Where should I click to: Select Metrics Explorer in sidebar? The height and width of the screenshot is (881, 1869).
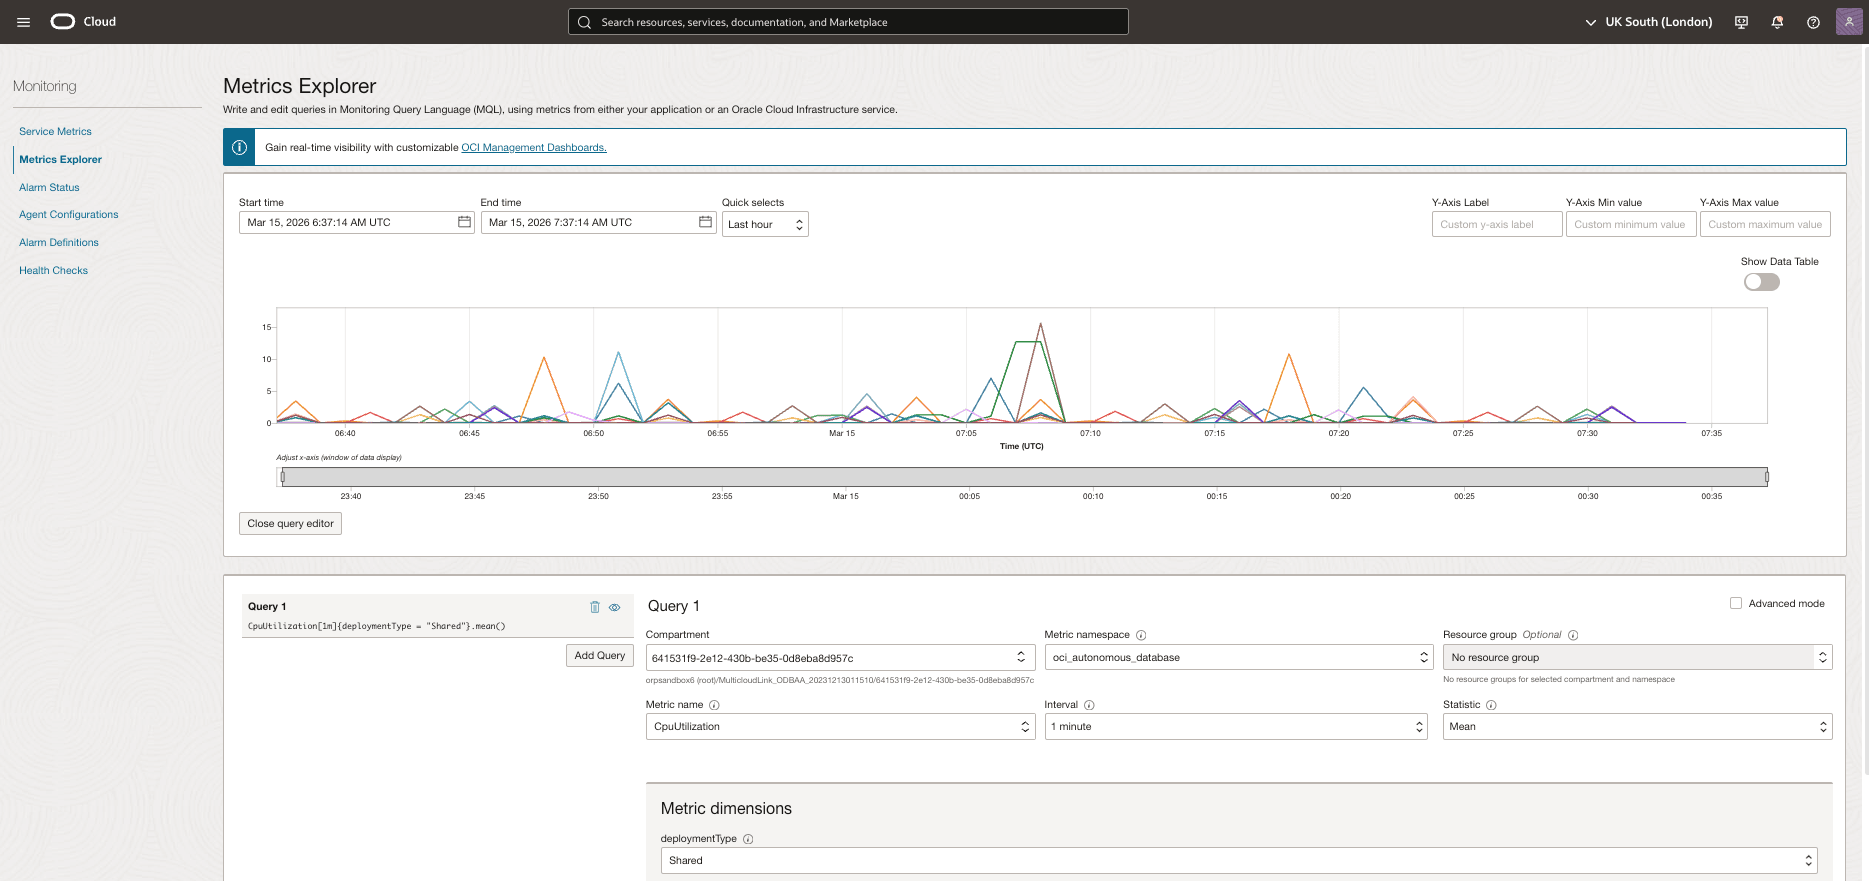tap(60, 159)
